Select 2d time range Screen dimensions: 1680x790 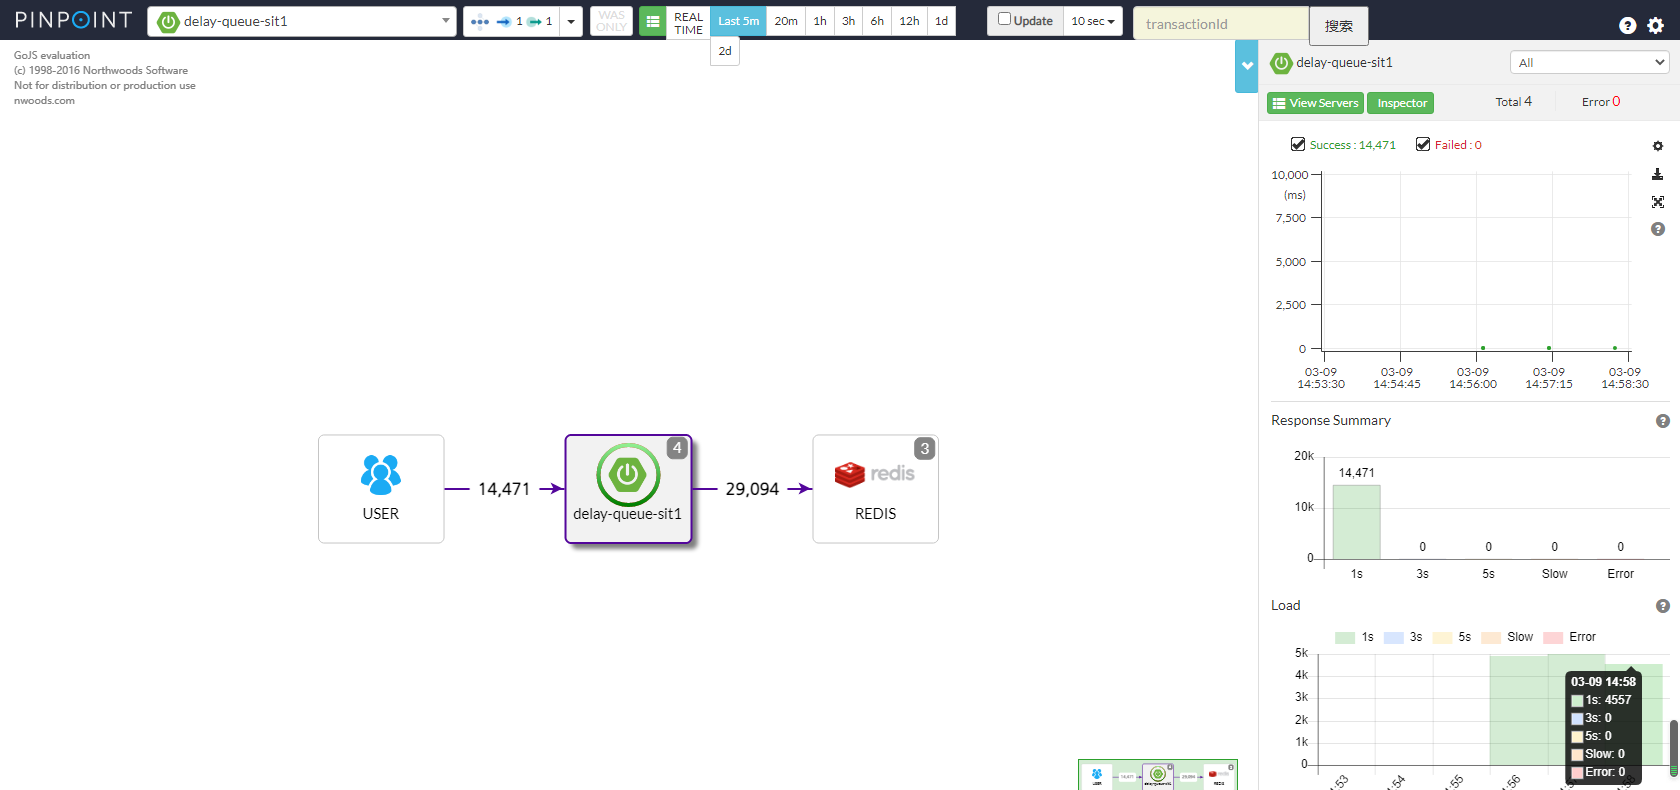click(x=725, y=51)
